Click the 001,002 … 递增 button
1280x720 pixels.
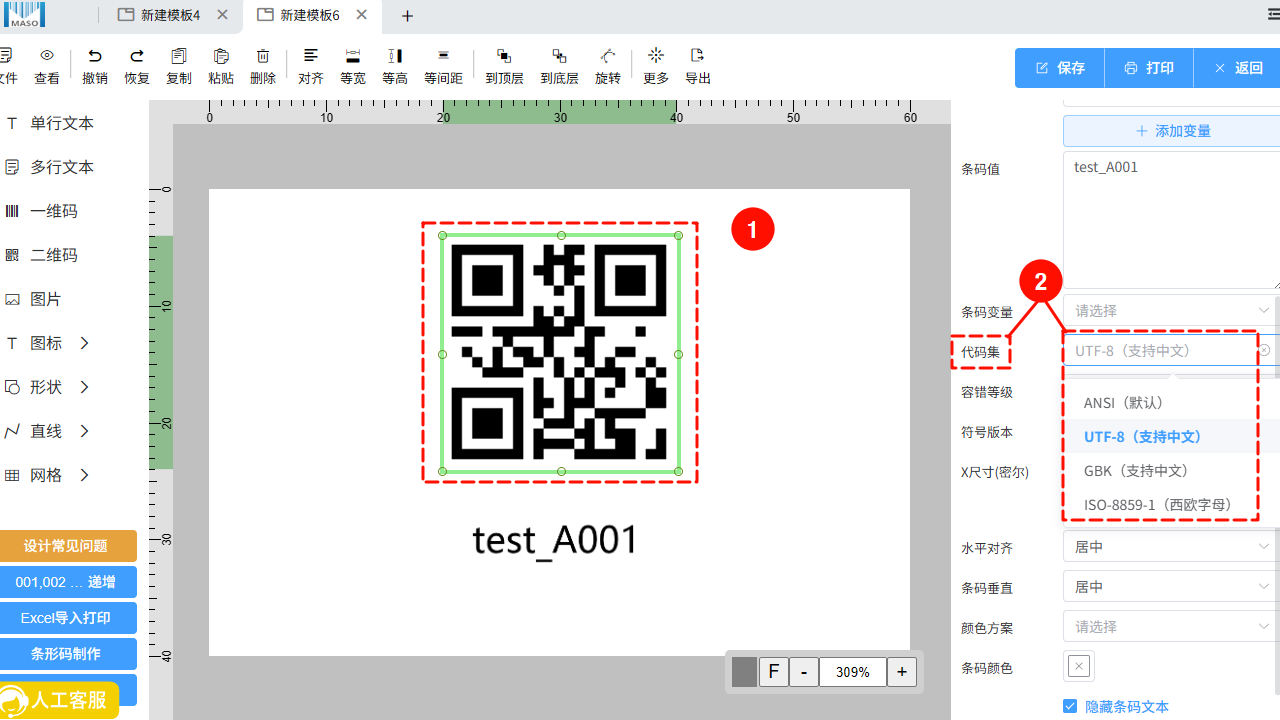[67, 582]
